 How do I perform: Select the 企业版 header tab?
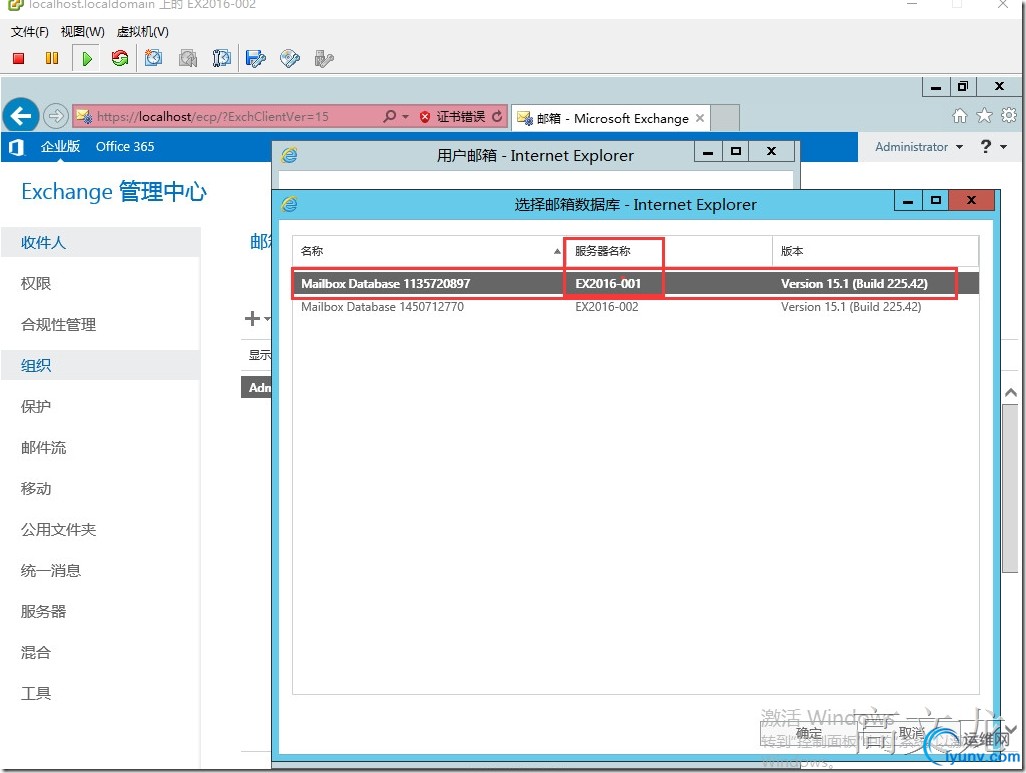[60, 147]
